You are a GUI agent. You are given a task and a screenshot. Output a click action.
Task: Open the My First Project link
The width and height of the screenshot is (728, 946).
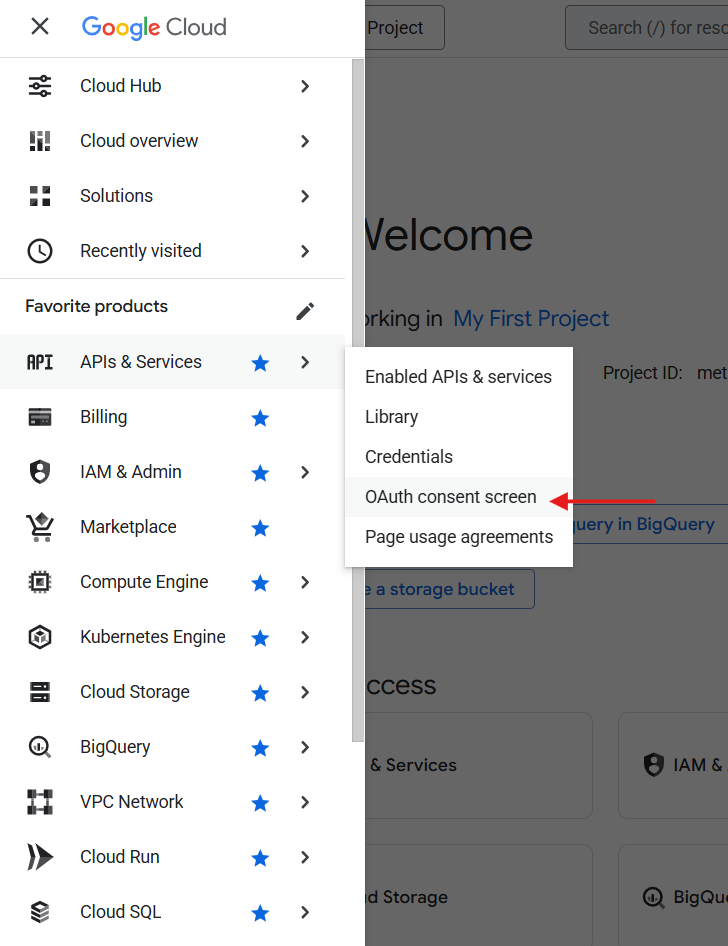pos(531,318)
